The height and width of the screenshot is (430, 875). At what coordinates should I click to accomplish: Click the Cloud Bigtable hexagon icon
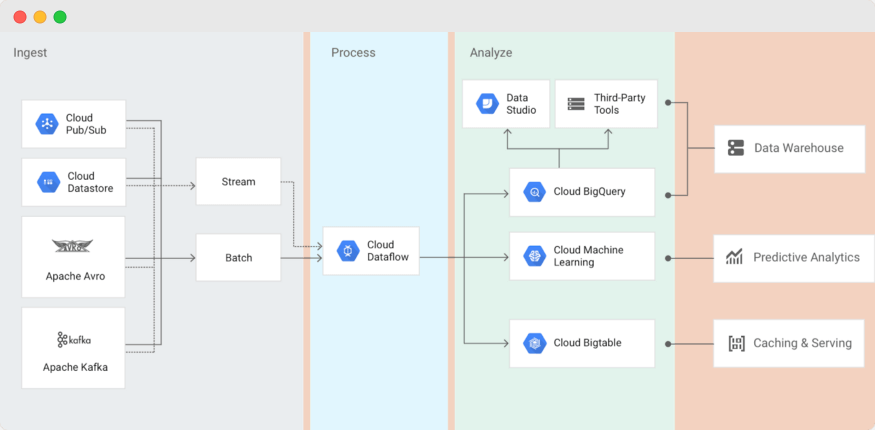[x=535, y=343]
